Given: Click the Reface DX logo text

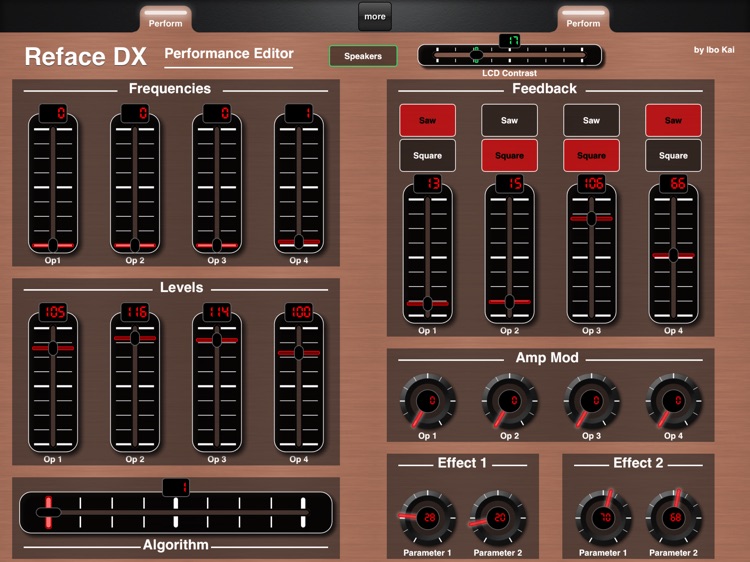Looking at the screenshot, I should click(x=86, y=56).
